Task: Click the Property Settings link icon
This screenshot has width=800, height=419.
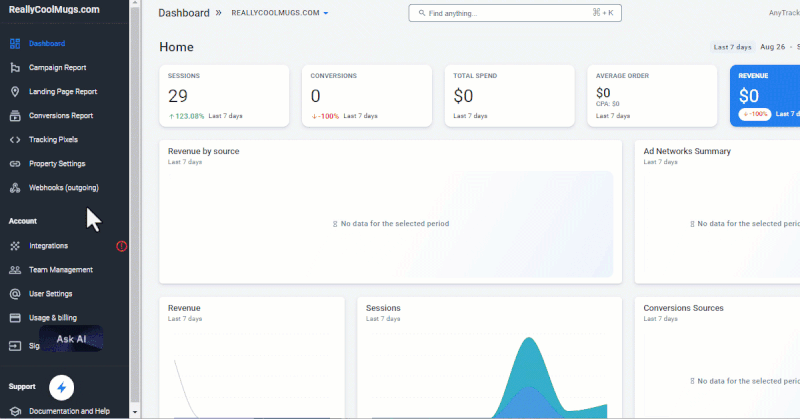Action: tap(15, 164)
